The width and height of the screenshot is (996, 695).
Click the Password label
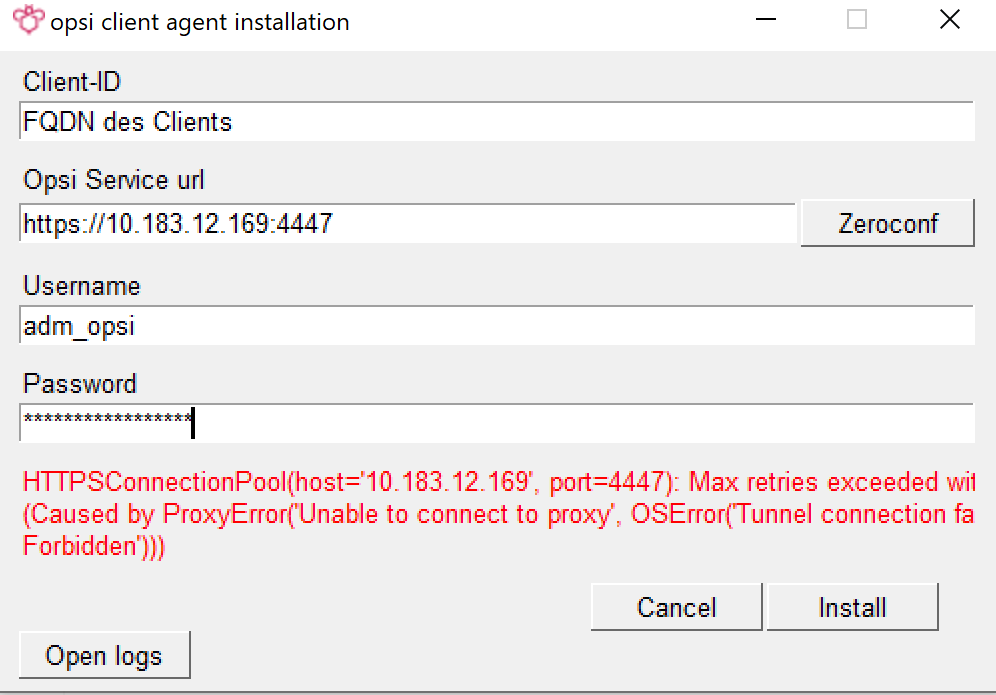point(80,384)
